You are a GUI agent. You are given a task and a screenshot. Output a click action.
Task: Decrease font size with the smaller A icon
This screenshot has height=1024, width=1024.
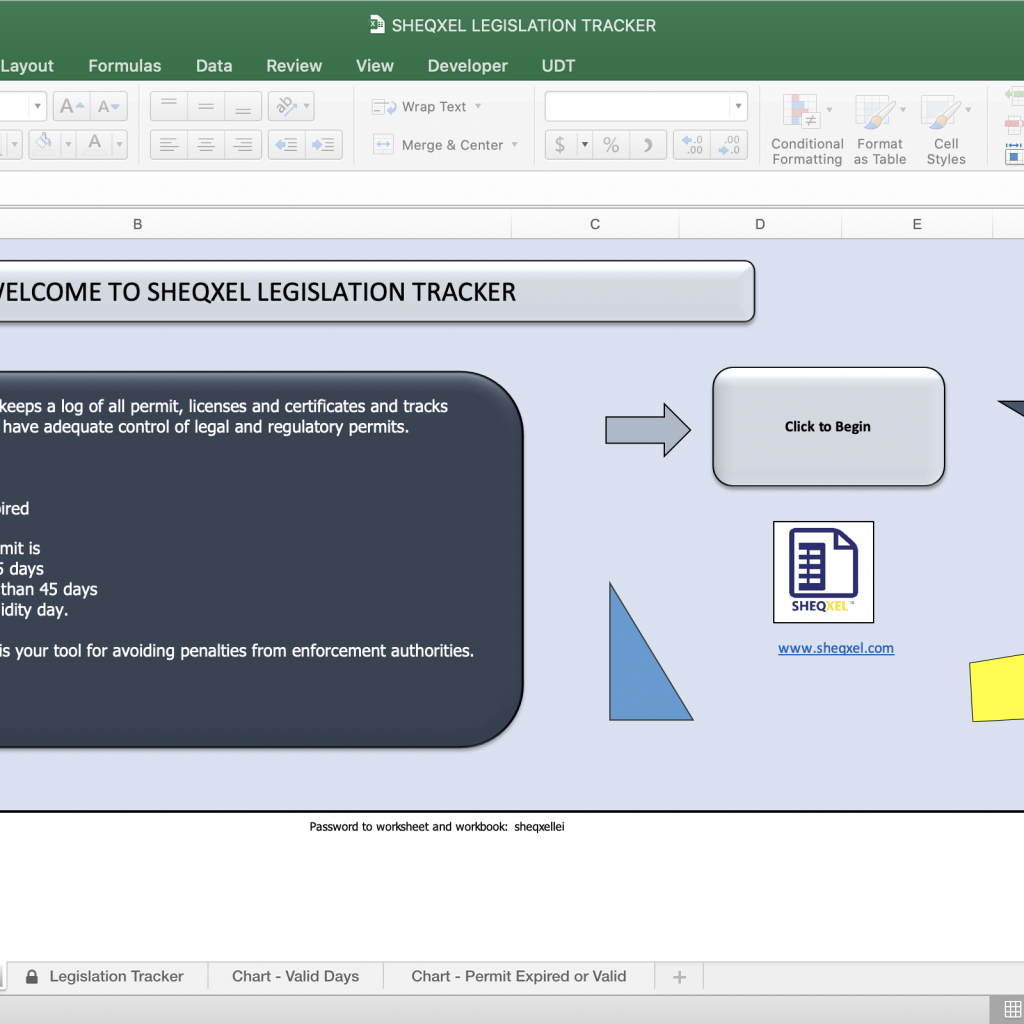click(108, 106)
